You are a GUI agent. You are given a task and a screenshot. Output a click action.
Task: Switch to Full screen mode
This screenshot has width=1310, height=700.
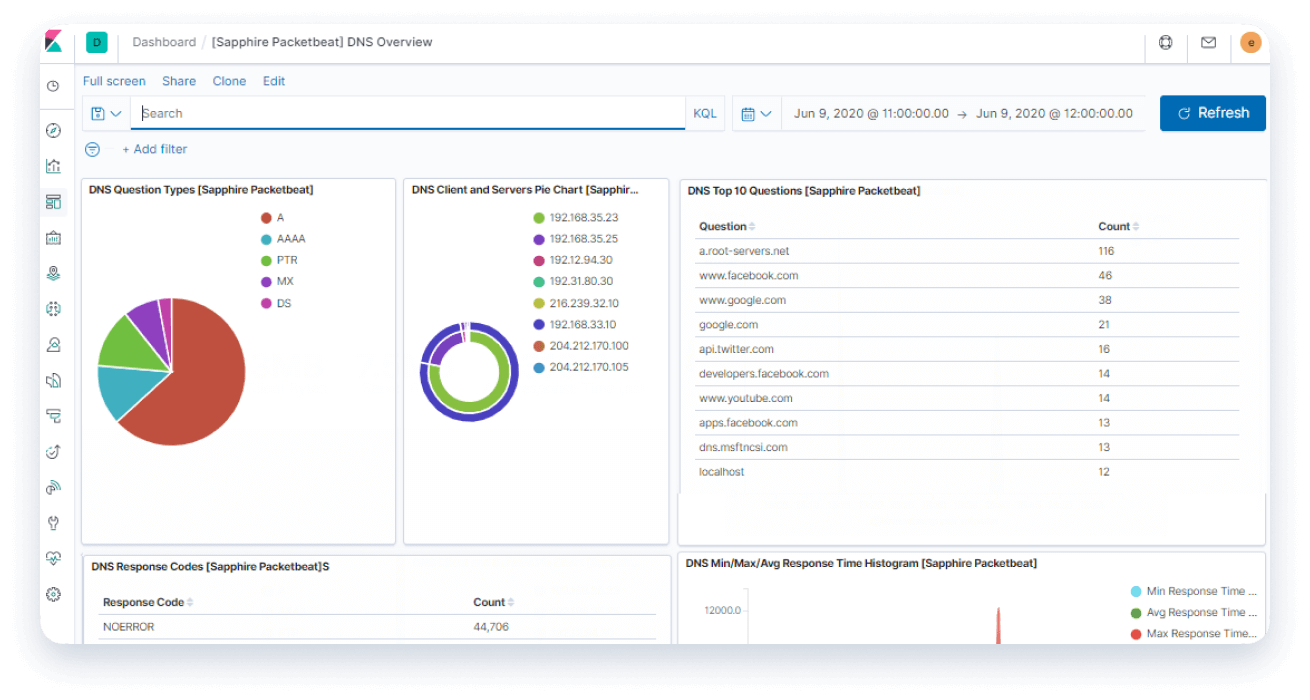click(113, 81)
